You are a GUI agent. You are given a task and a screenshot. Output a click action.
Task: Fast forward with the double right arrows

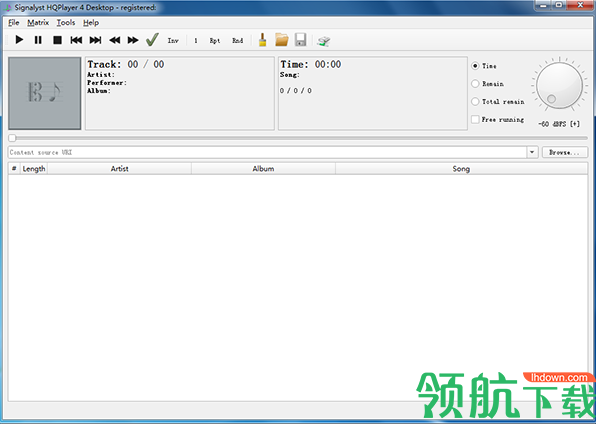click(133, 40)
